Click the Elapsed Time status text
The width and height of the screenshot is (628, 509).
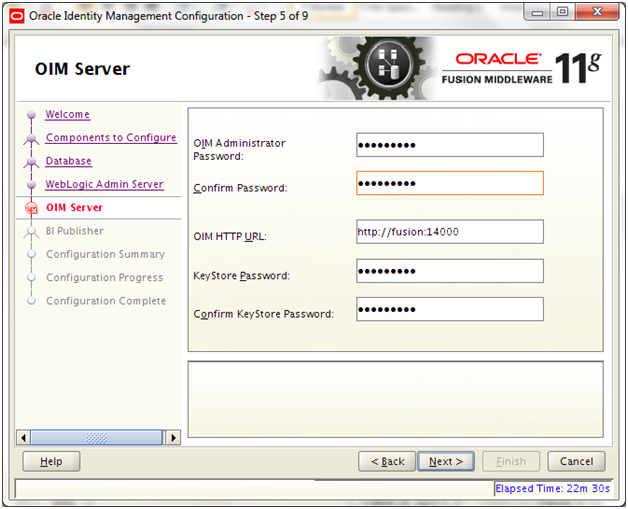(552, 489)
